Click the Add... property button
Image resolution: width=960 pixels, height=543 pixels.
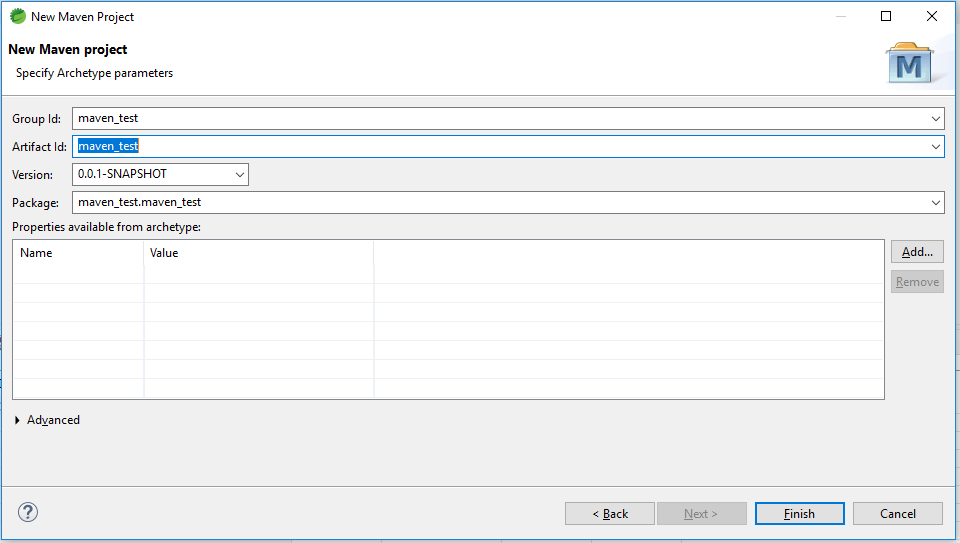(917, 252)
